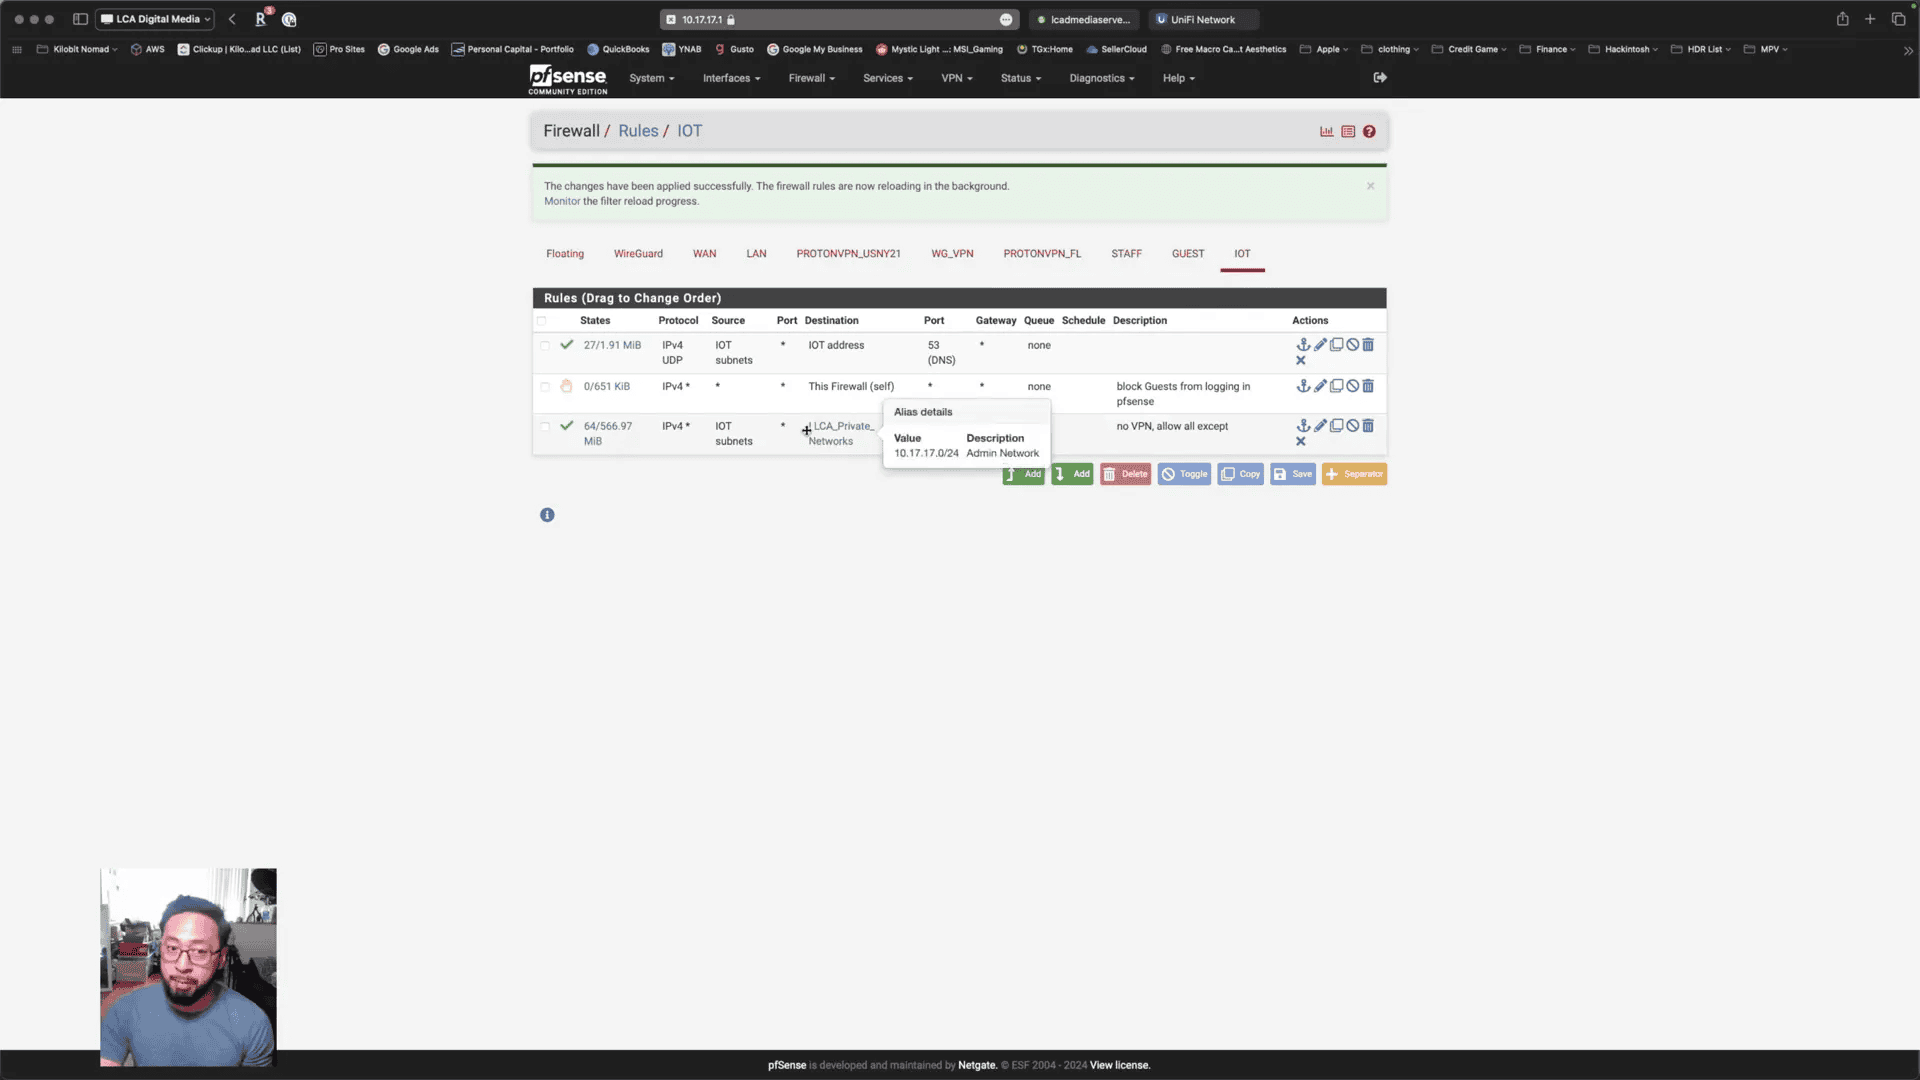Viewport: 1920px width, 1080px height.
Task: Click the table view icon next to graph
Action: pyautogui.click(x=1348, y=131)
